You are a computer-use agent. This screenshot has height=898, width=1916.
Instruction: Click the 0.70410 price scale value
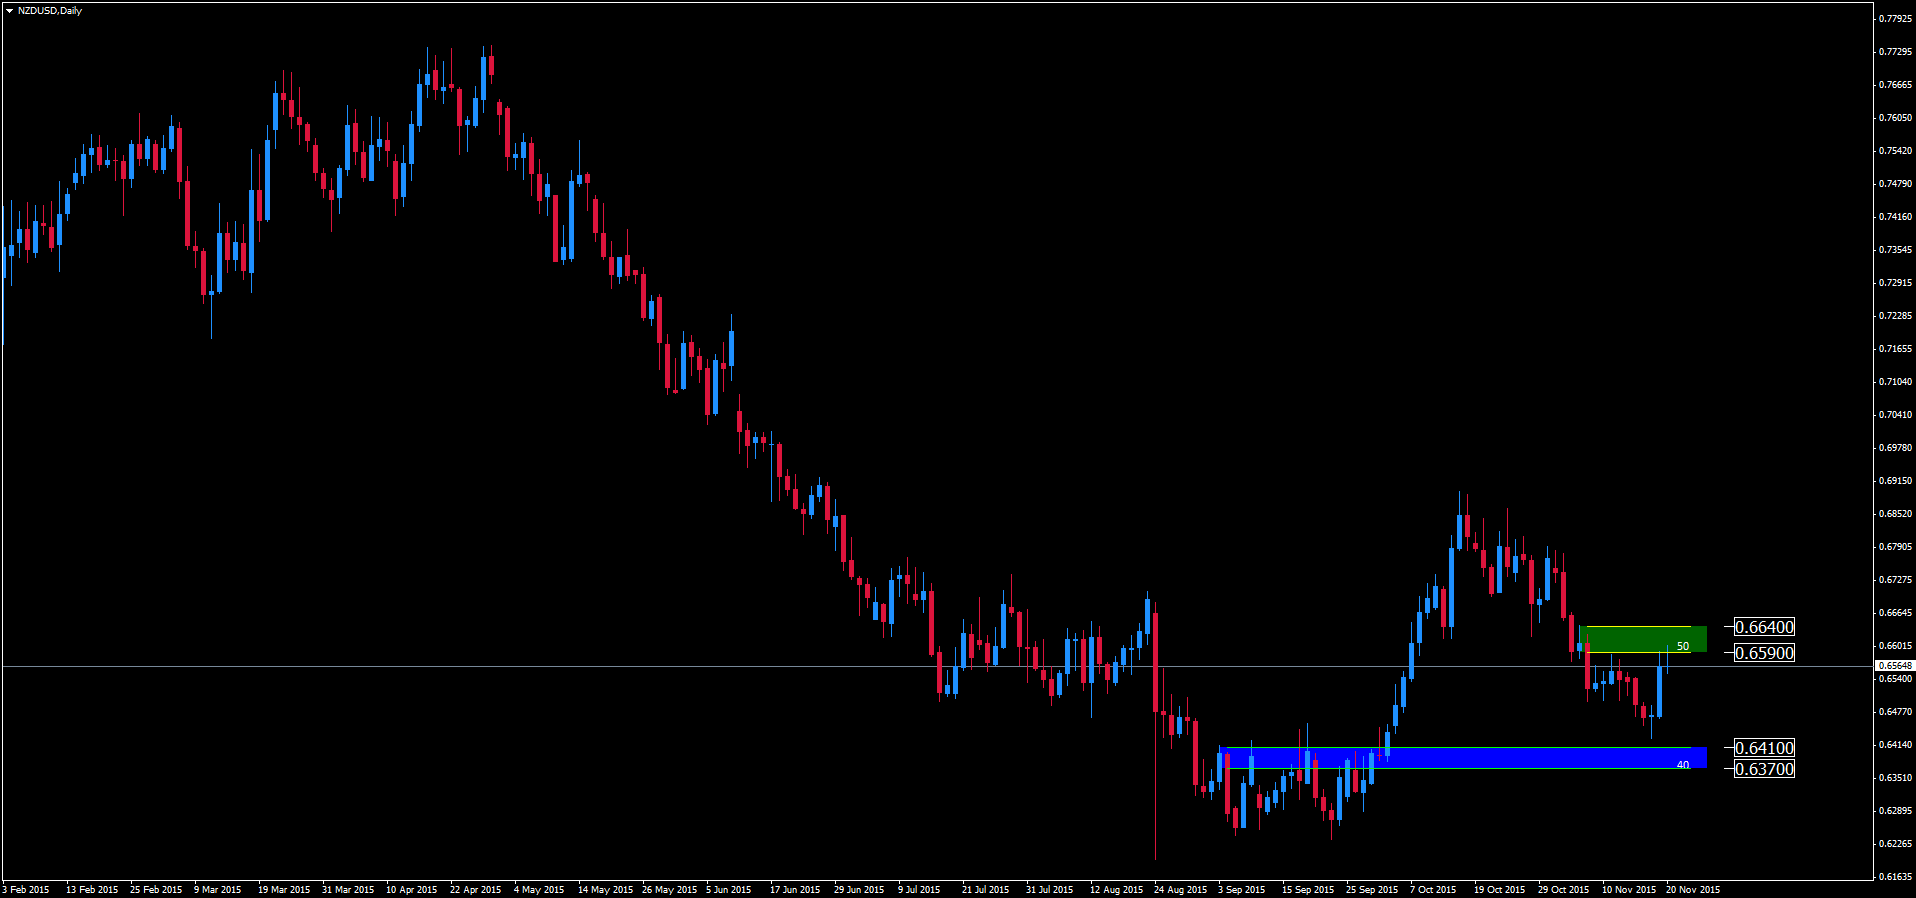[1895, 414]
